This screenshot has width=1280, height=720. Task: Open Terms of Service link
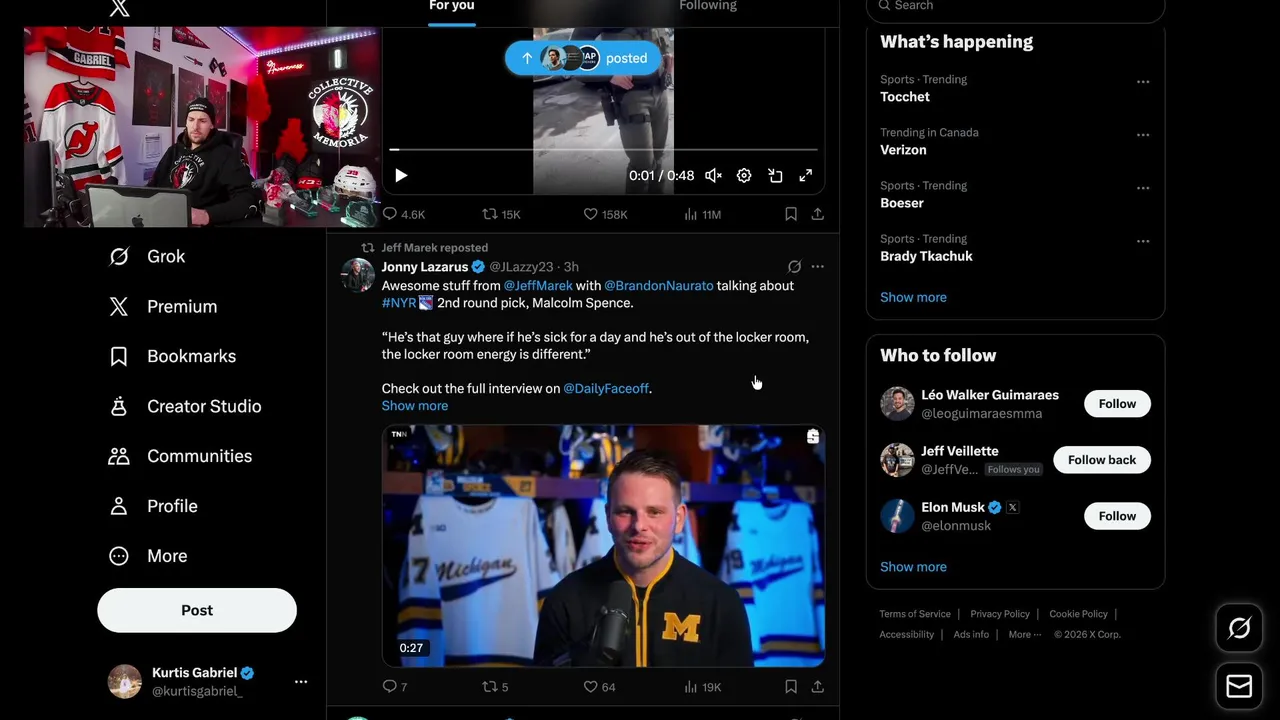915,614
